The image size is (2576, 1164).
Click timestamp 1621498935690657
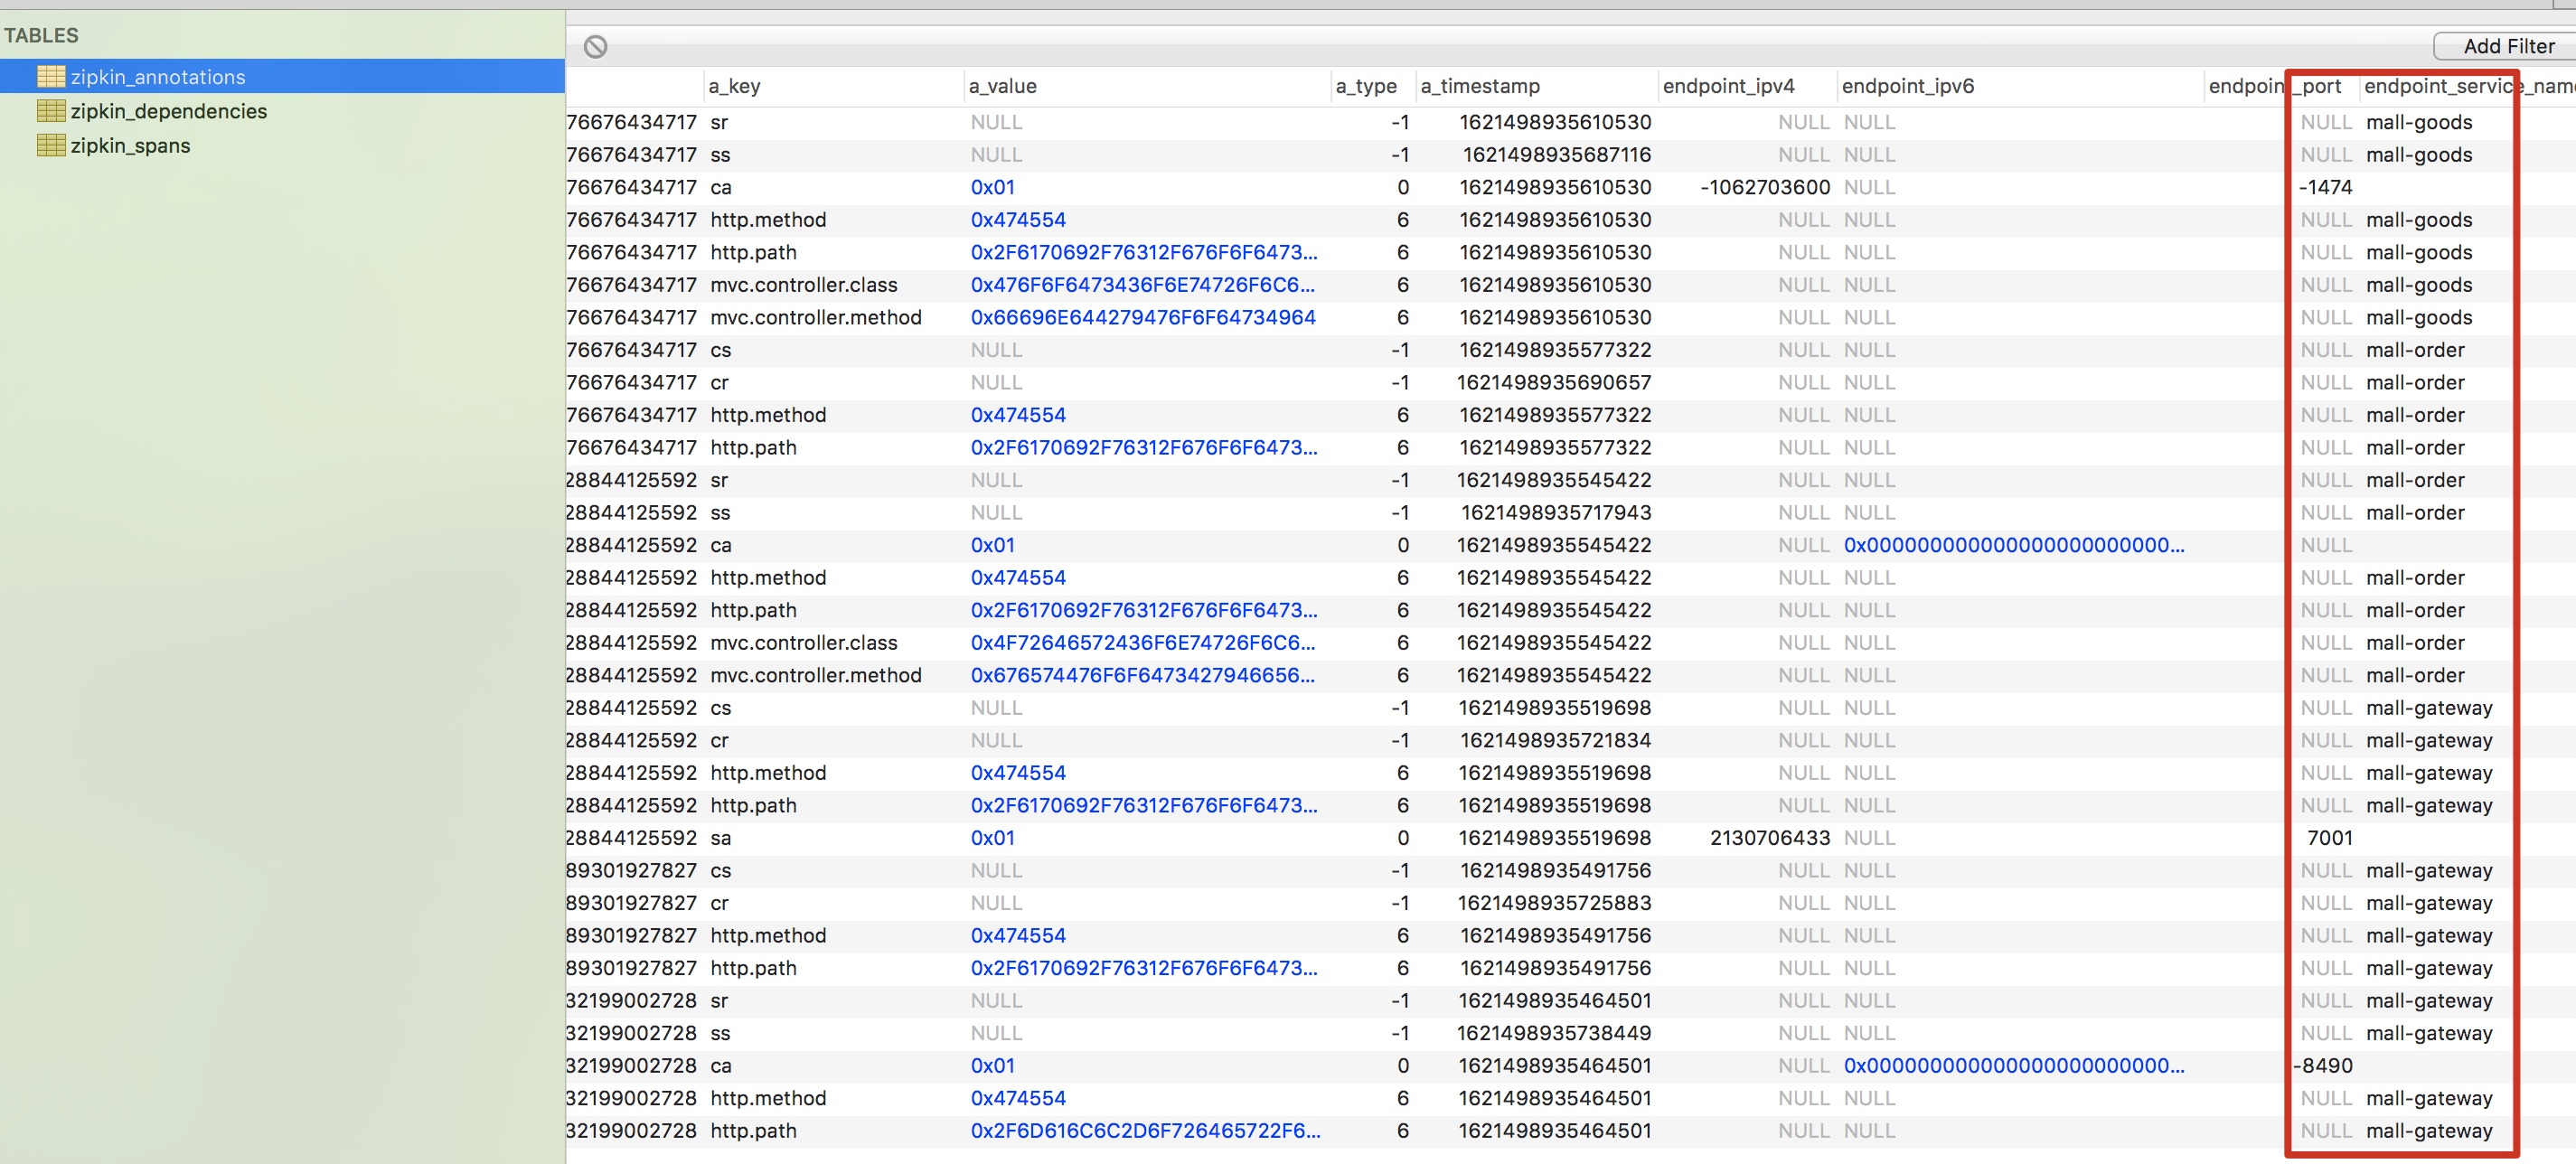click(x=1554, y=382)
